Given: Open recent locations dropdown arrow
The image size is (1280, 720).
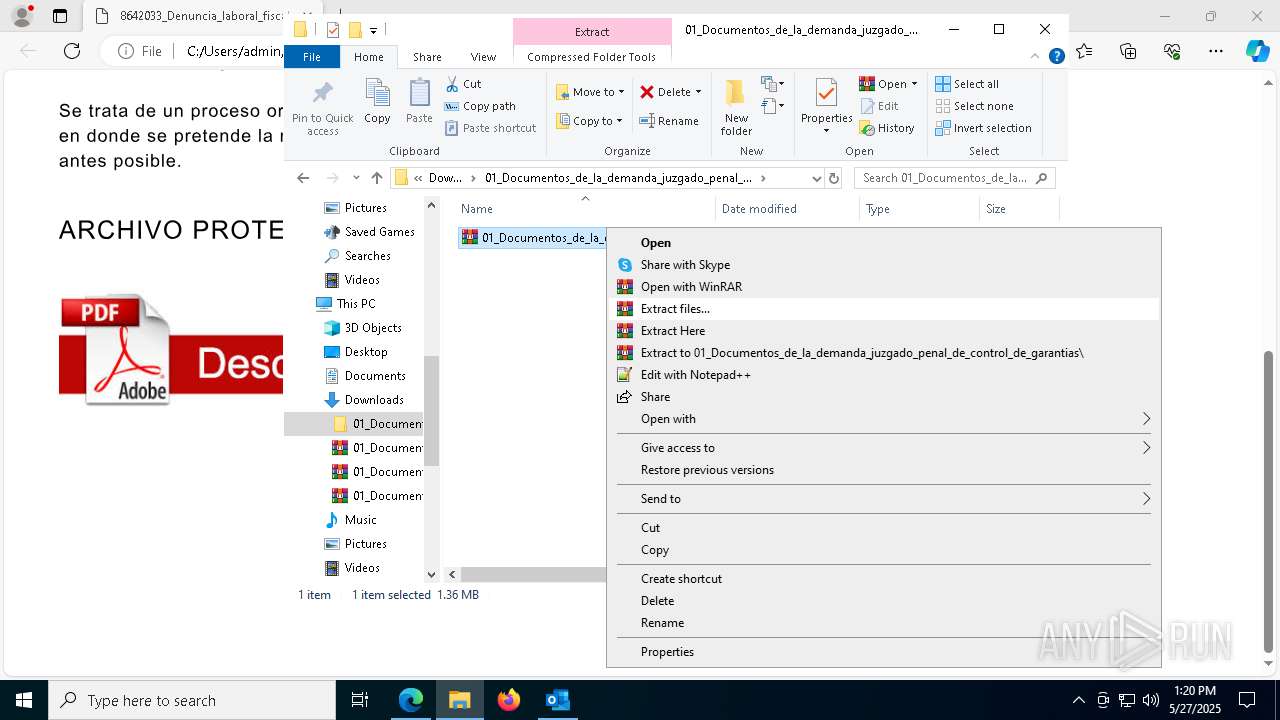Looking at the screenshot, I should tap(356, 178).
